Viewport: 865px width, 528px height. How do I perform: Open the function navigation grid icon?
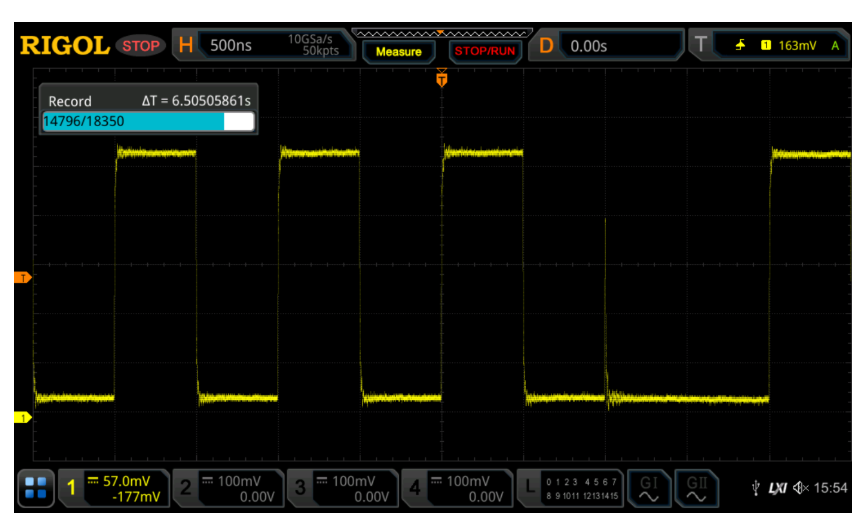(36, 488)
